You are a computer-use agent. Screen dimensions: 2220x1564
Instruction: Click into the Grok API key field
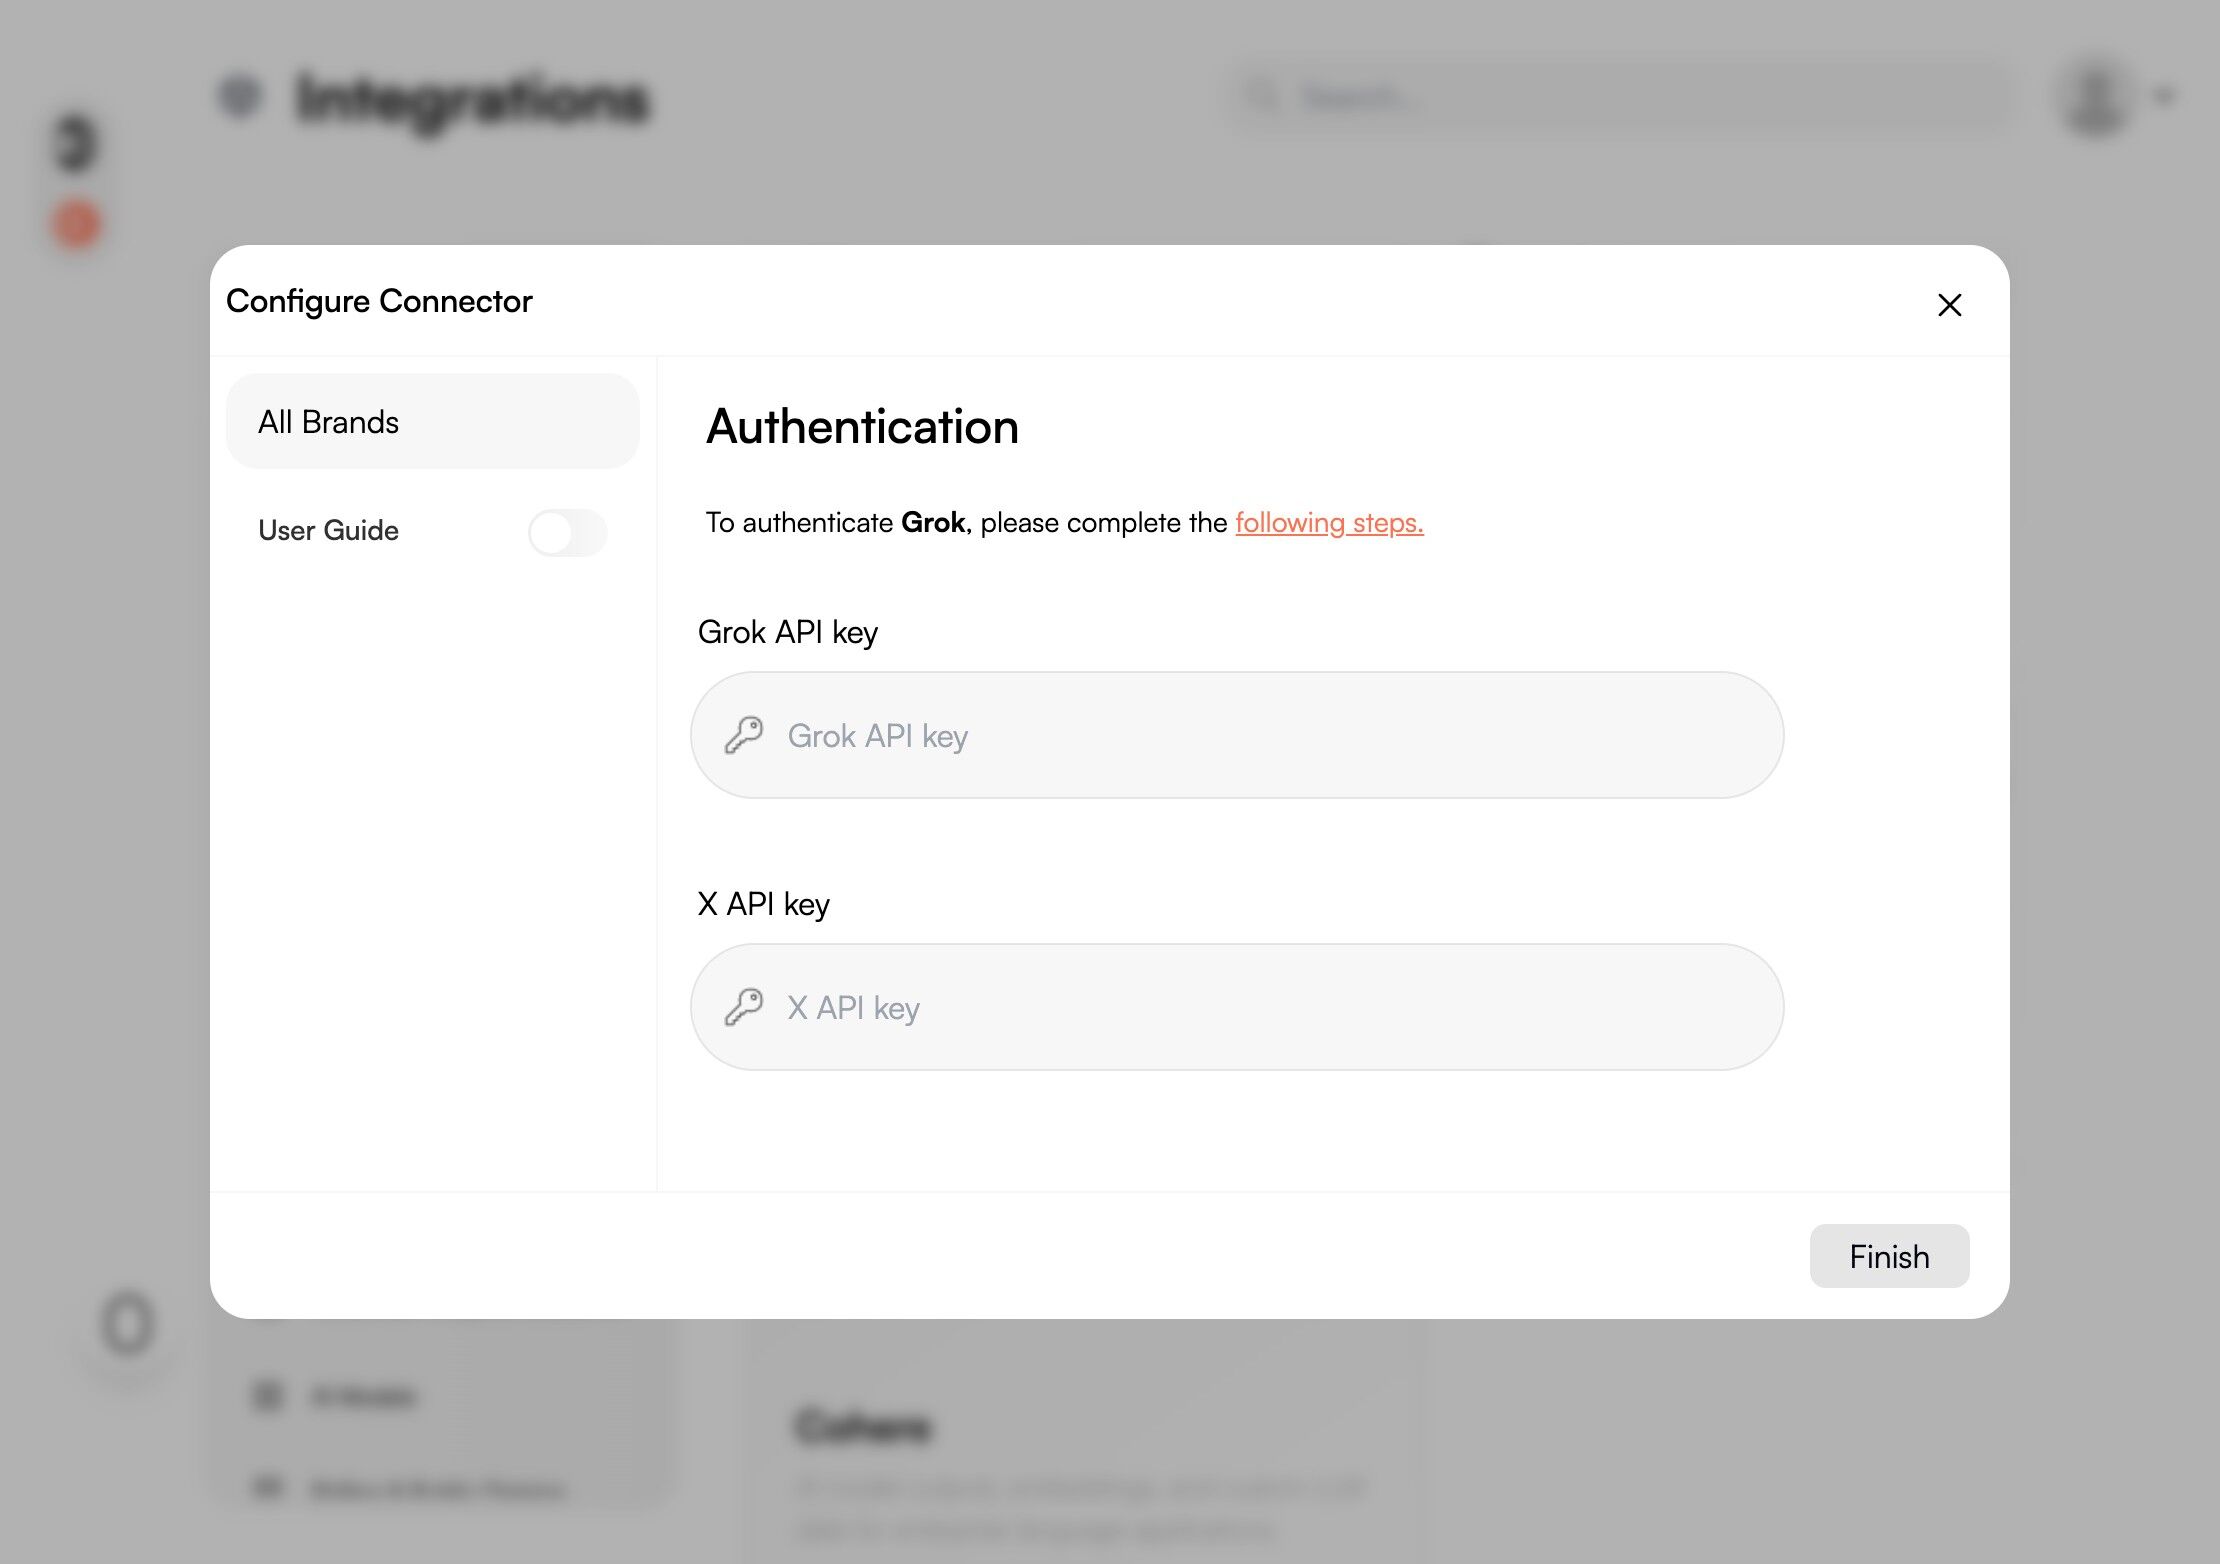[1236, 736]
